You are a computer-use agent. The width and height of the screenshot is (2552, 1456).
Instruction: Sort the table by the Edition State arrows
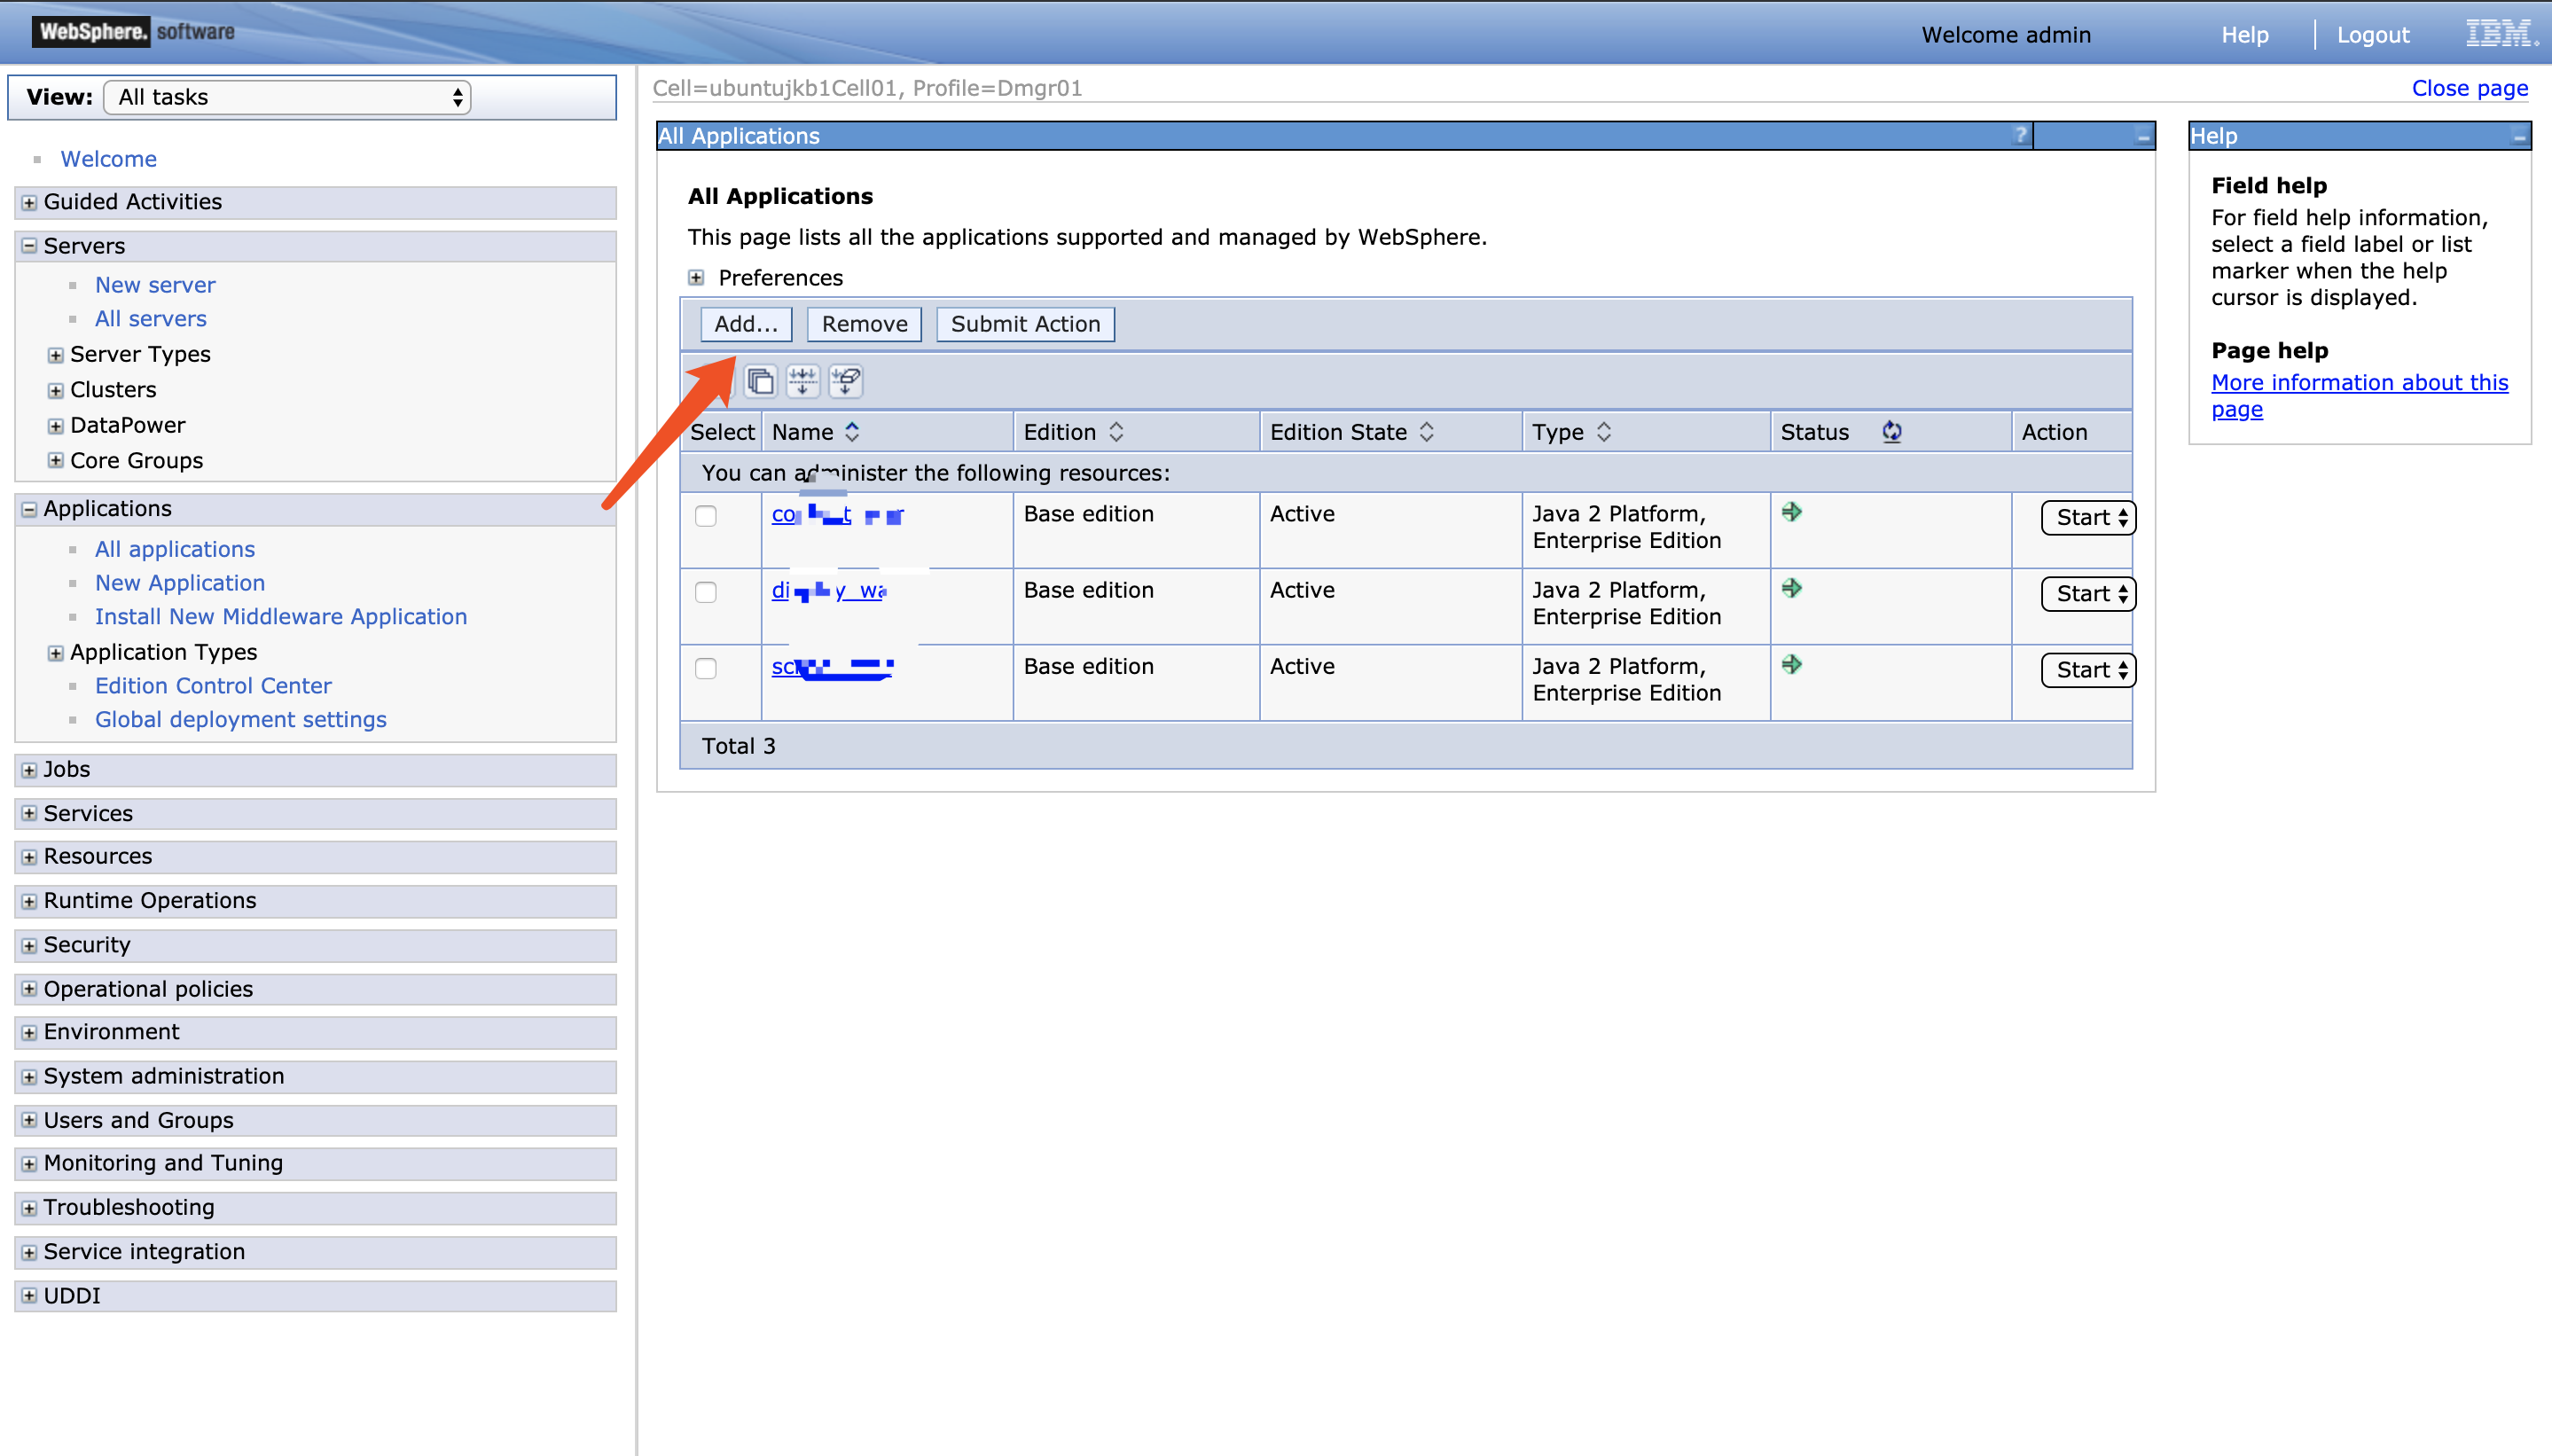click(1427, 432)
